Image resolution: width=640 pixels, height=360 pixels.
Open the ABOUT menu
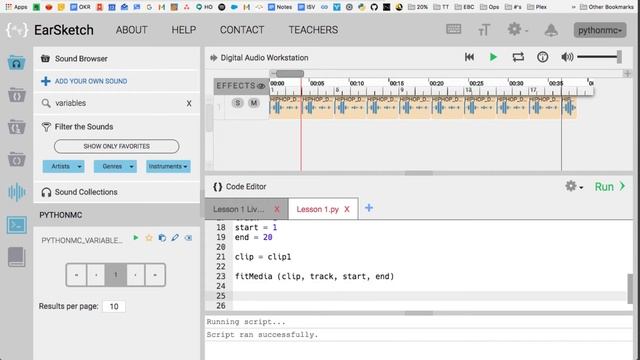131,30
